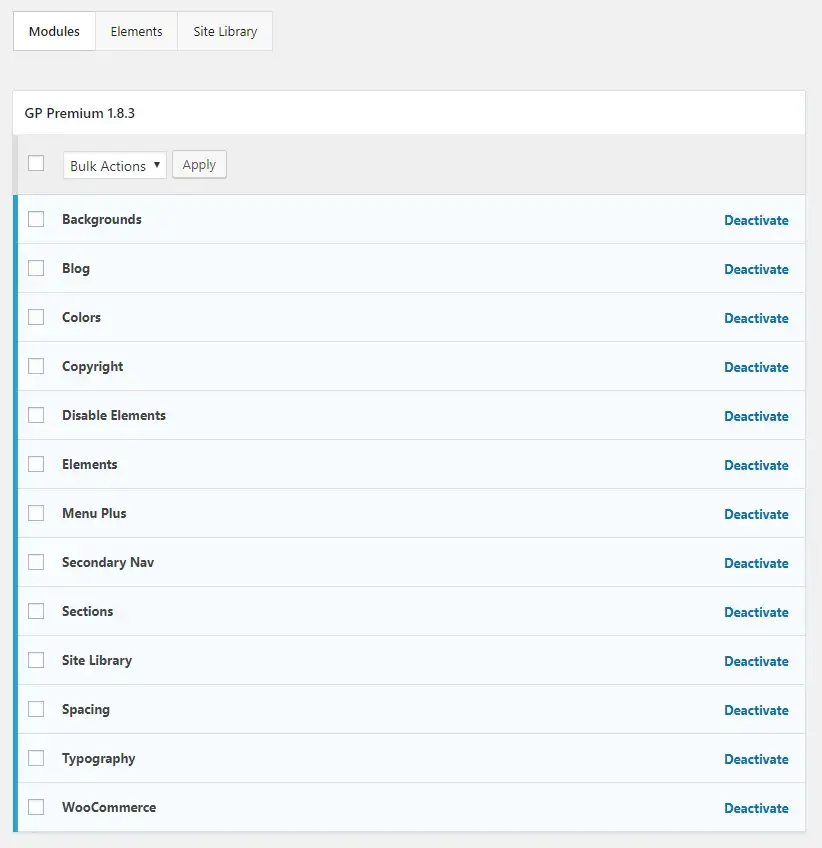This screenshot has width=822, height=848.
Task: Check the Backgrounds module checkbox
Action: (x=36, y=219)
